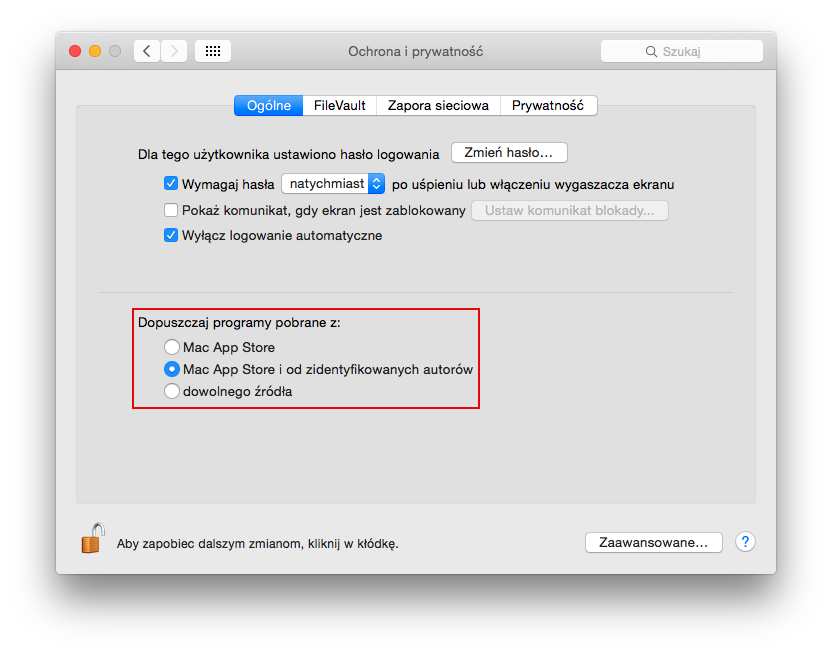Show all preferences grid icon
This screenshot has height=654, width=832.
(x=213, y=51)
